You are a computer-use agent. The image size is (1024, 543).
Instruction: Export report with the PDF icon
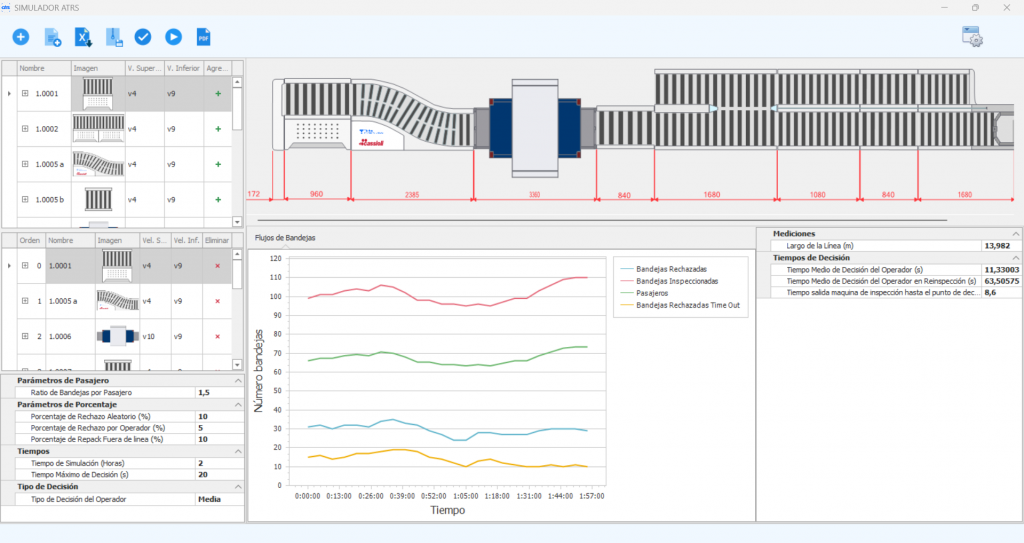(204, 37)
